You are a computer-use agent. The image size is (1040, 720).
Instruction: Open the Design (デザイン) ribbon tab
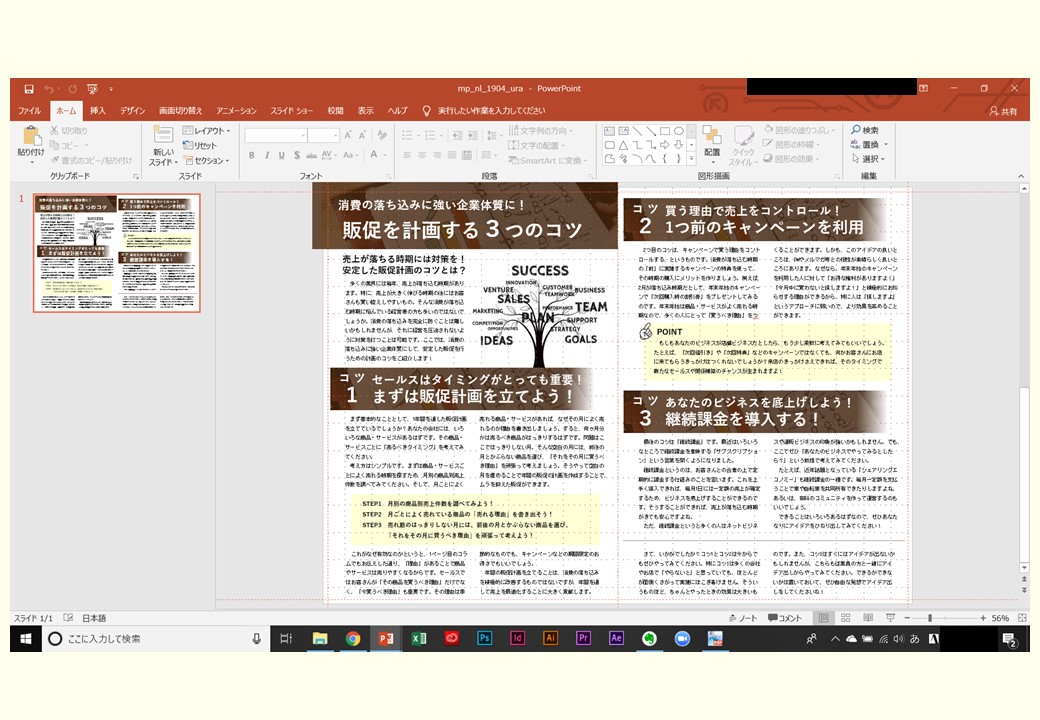[133, 111]
